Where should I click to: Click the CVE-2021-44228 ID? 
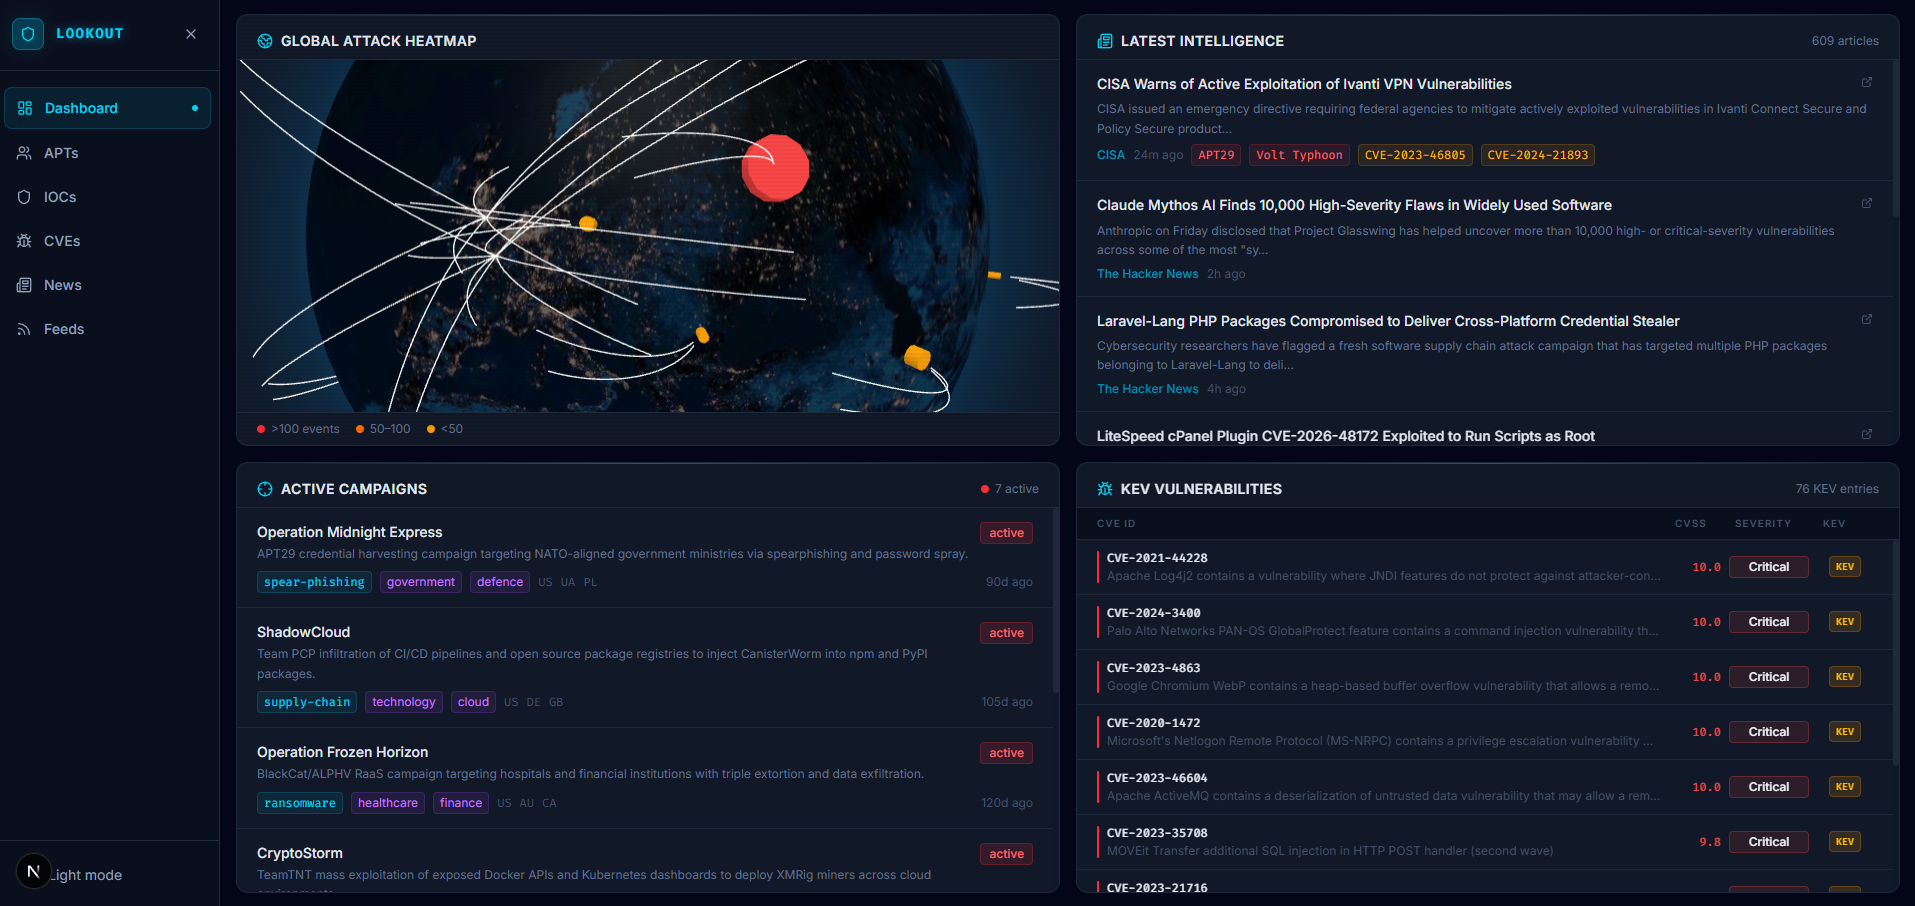1157,558
